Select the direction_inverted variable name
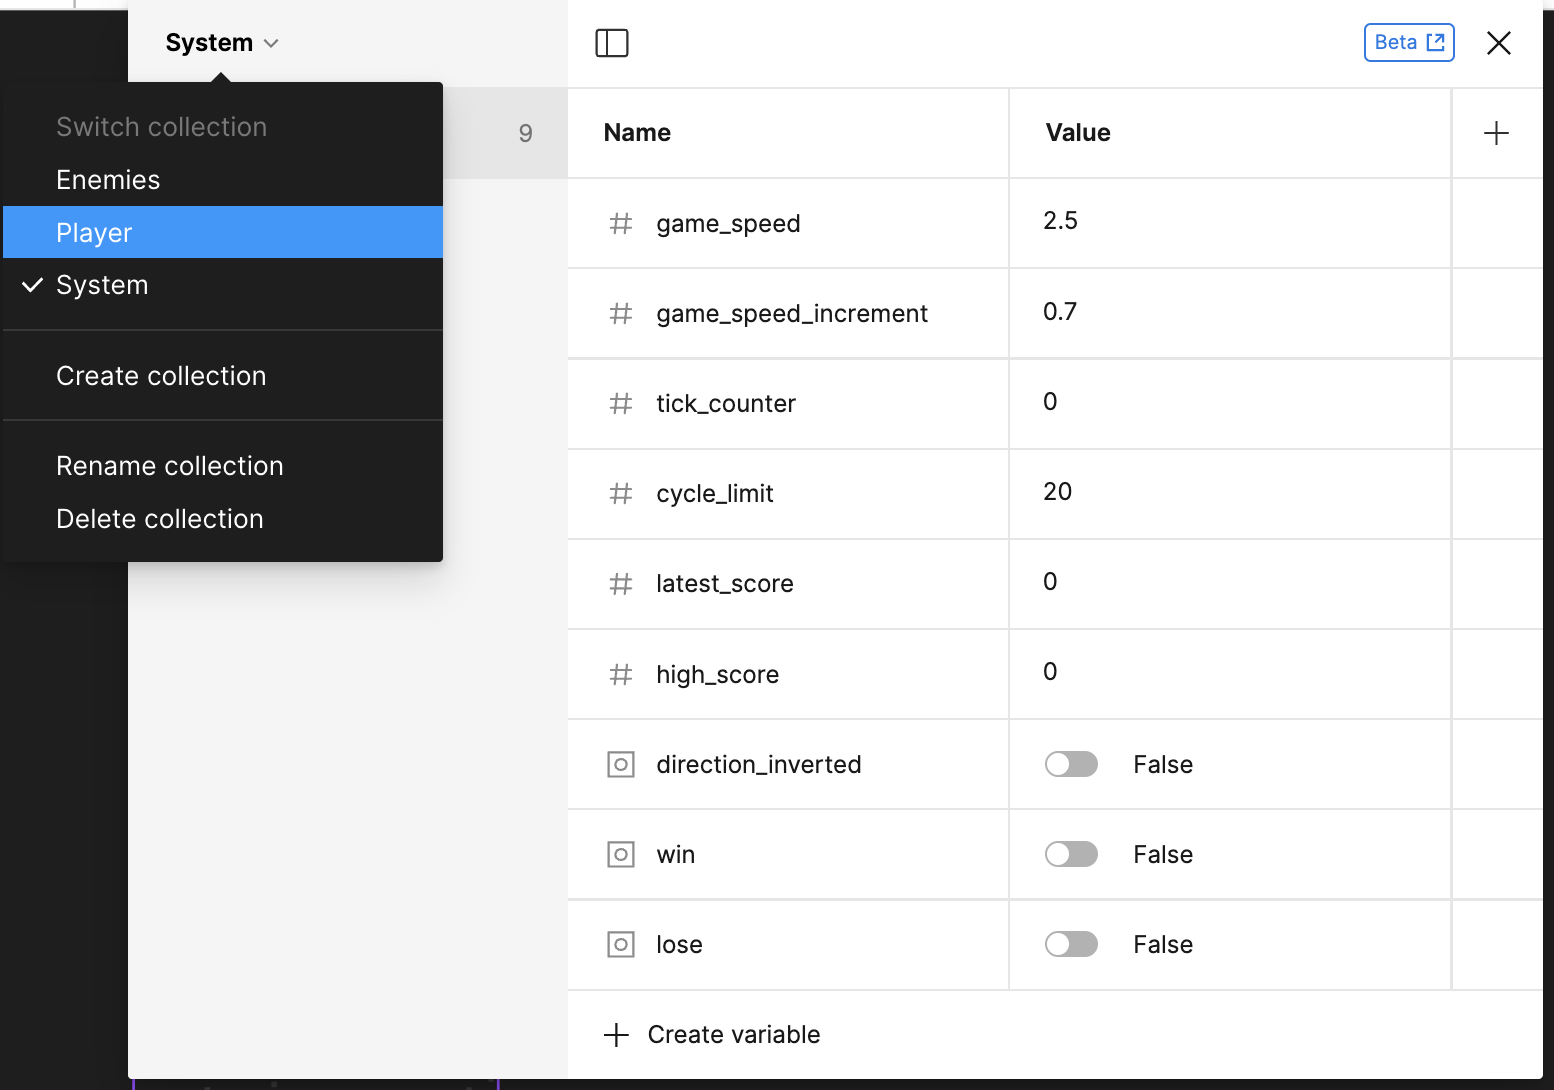 [x=759, y=765]
